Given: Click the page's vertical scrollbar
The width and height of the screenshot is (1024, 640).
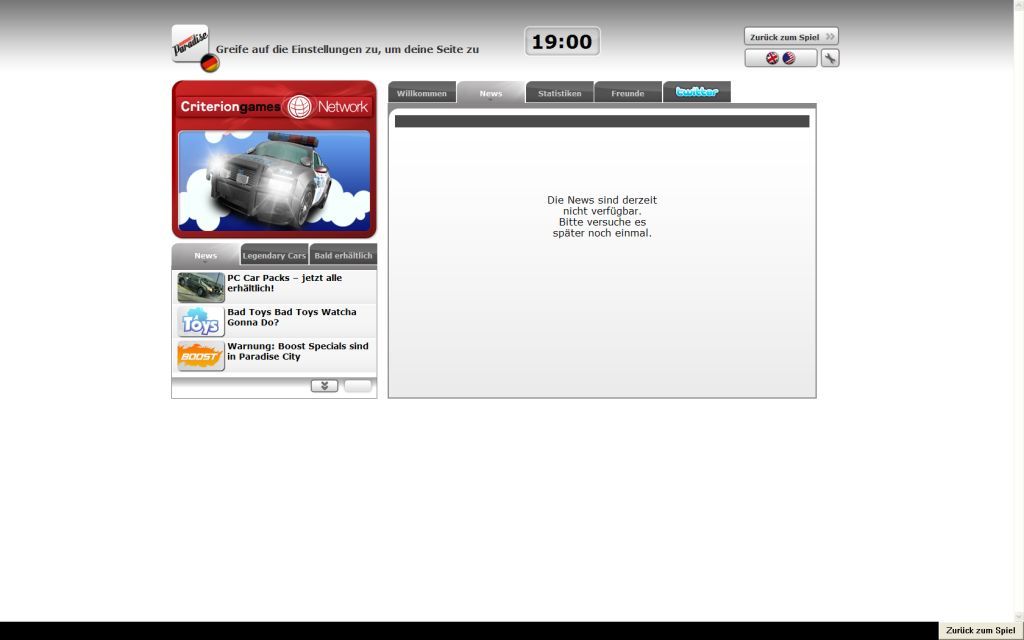Looking at the screenshot, I should point(1019,311).
